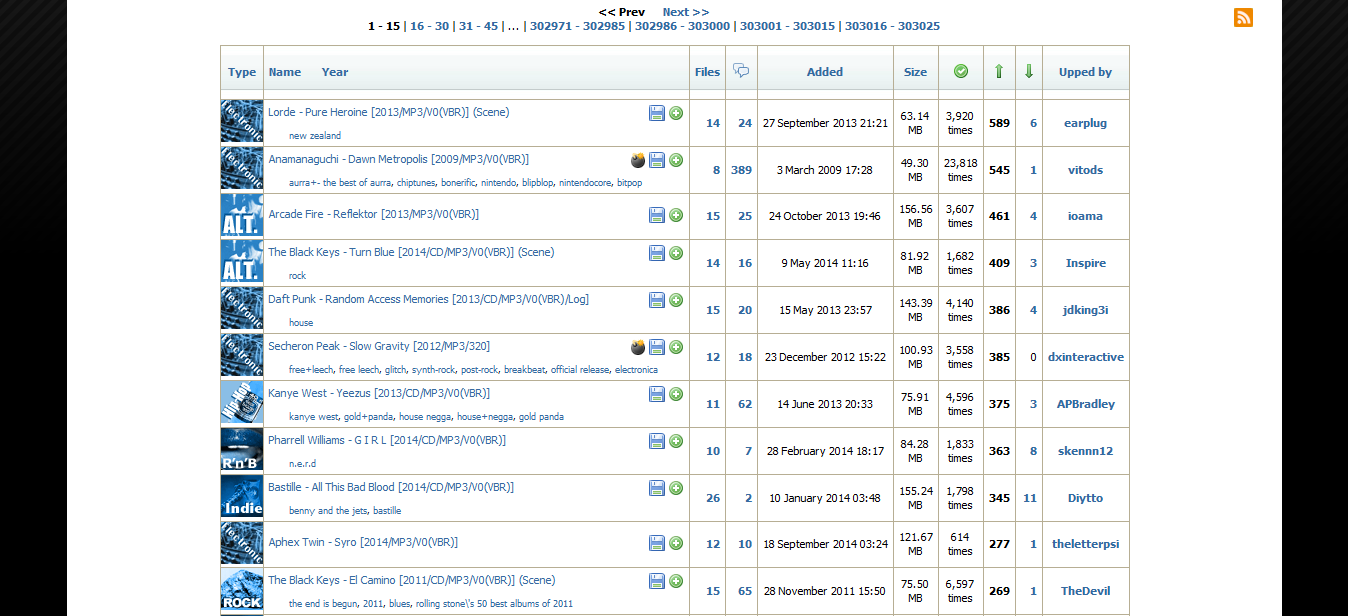Click the ALT. category image beside Arcade Fire - Reflektor
Viewport: 1348px width, 616px height.
242,216
